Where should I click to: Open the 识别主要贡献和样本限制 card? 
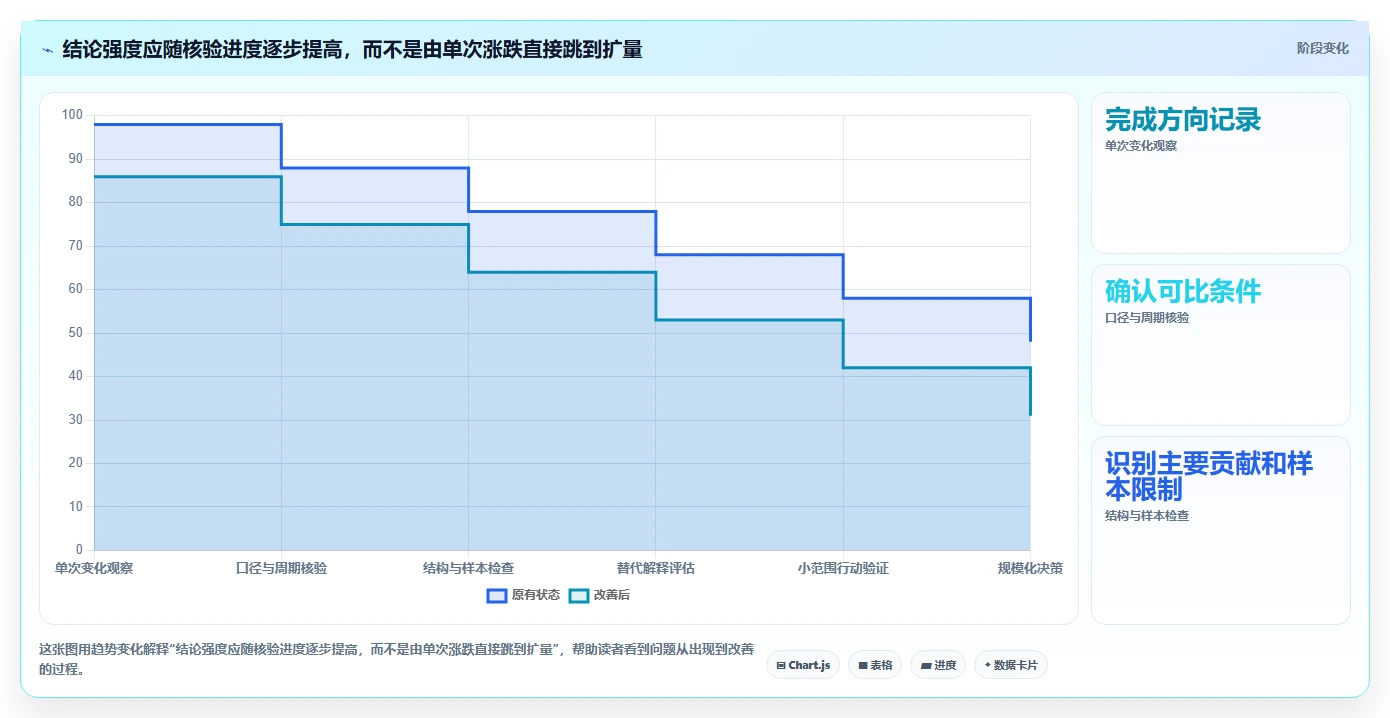coord(1220,530)
